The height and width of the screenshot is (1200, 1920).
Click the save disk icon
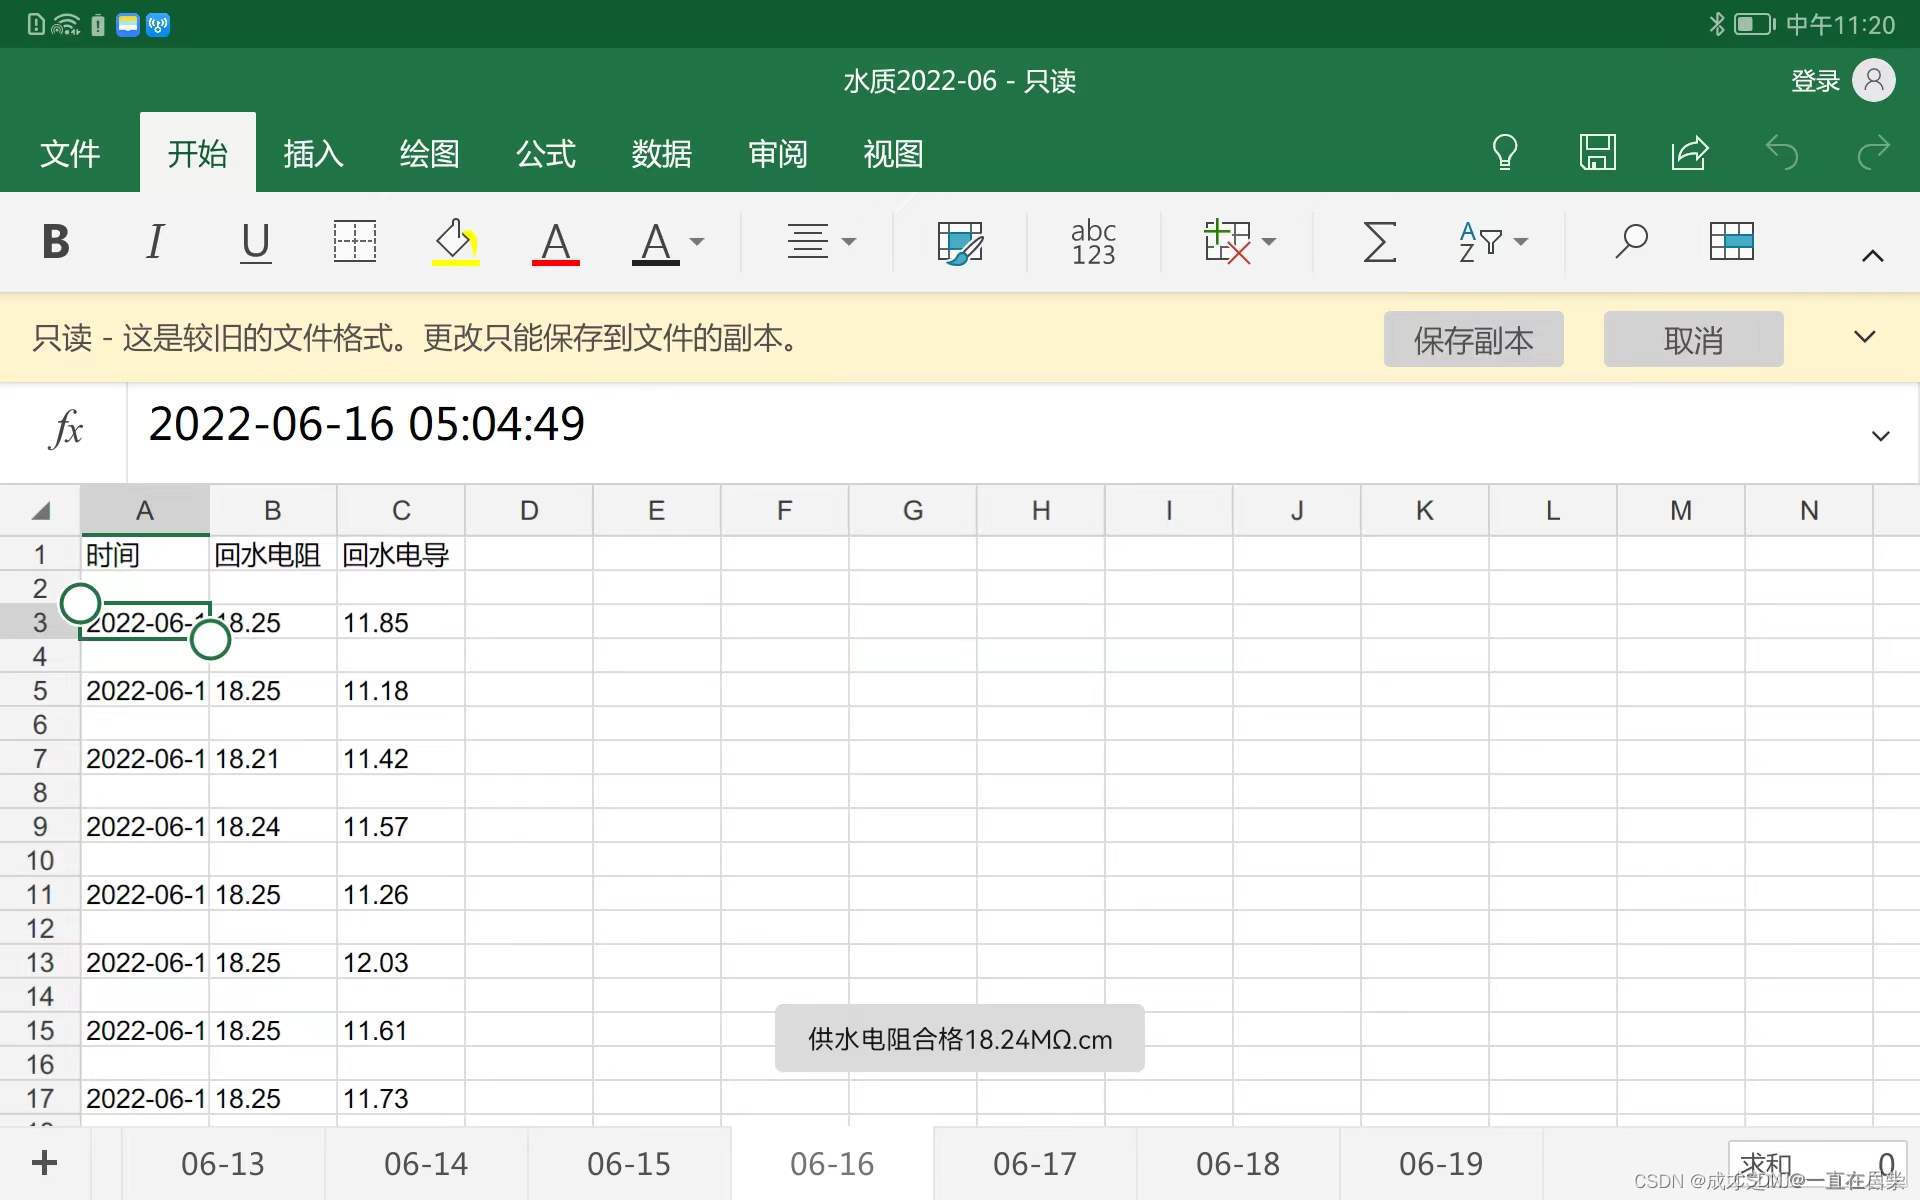coord(1597,153)
